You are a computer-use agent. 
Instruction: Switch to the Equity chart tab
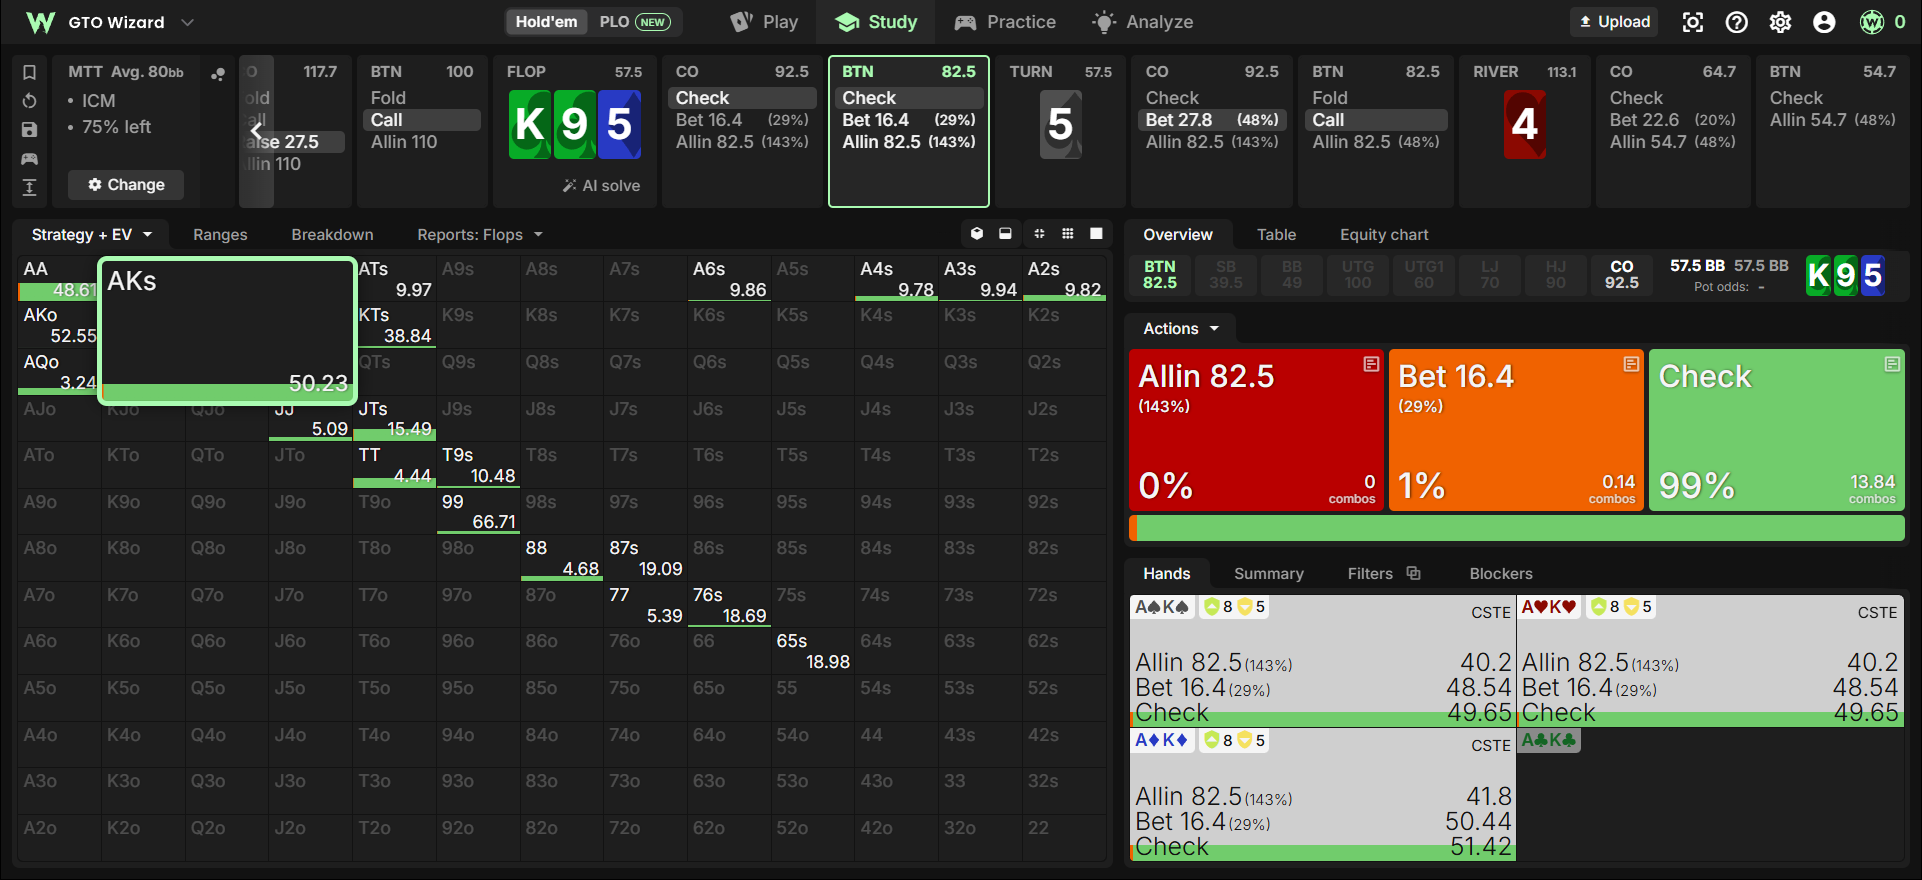click(1384, 234)
